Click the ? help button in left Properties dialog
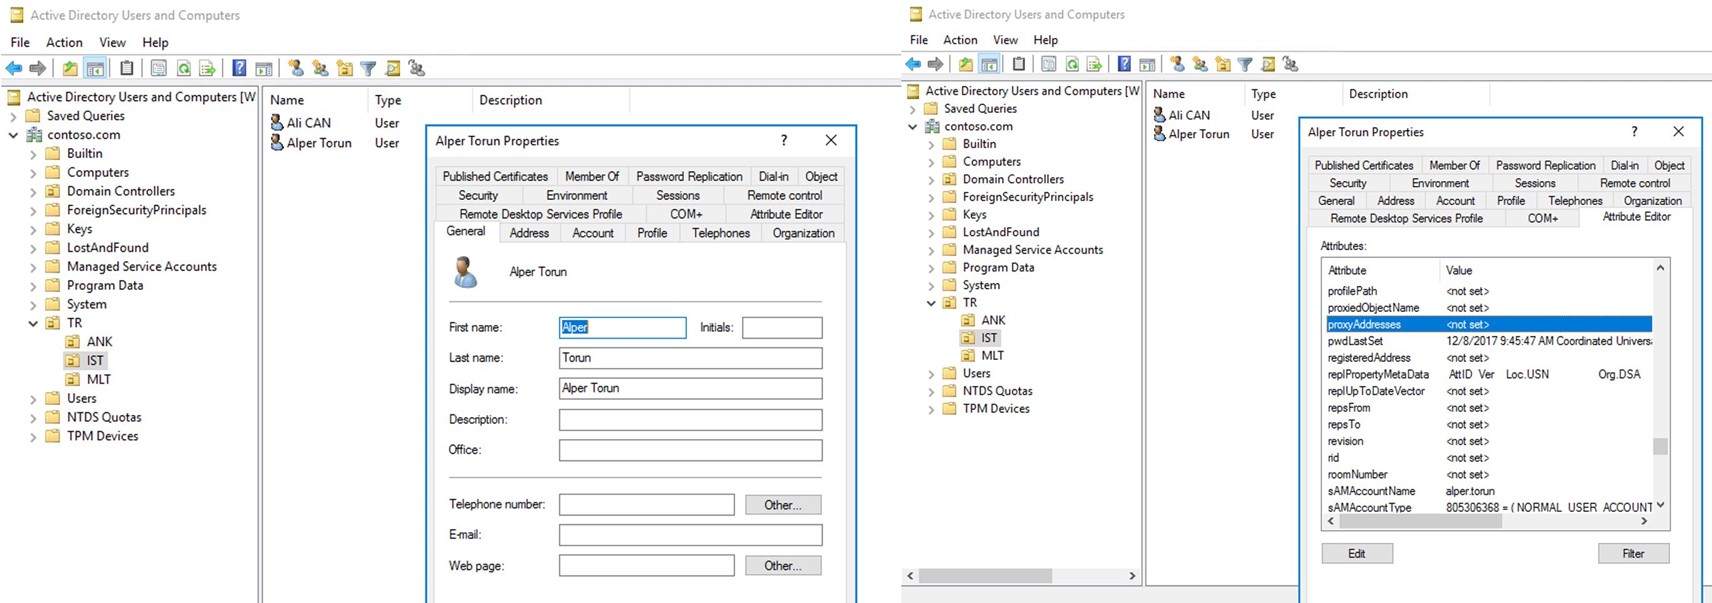Viewport: 1712px width, 603px height. pyautogui.click(x=784, y=140)
